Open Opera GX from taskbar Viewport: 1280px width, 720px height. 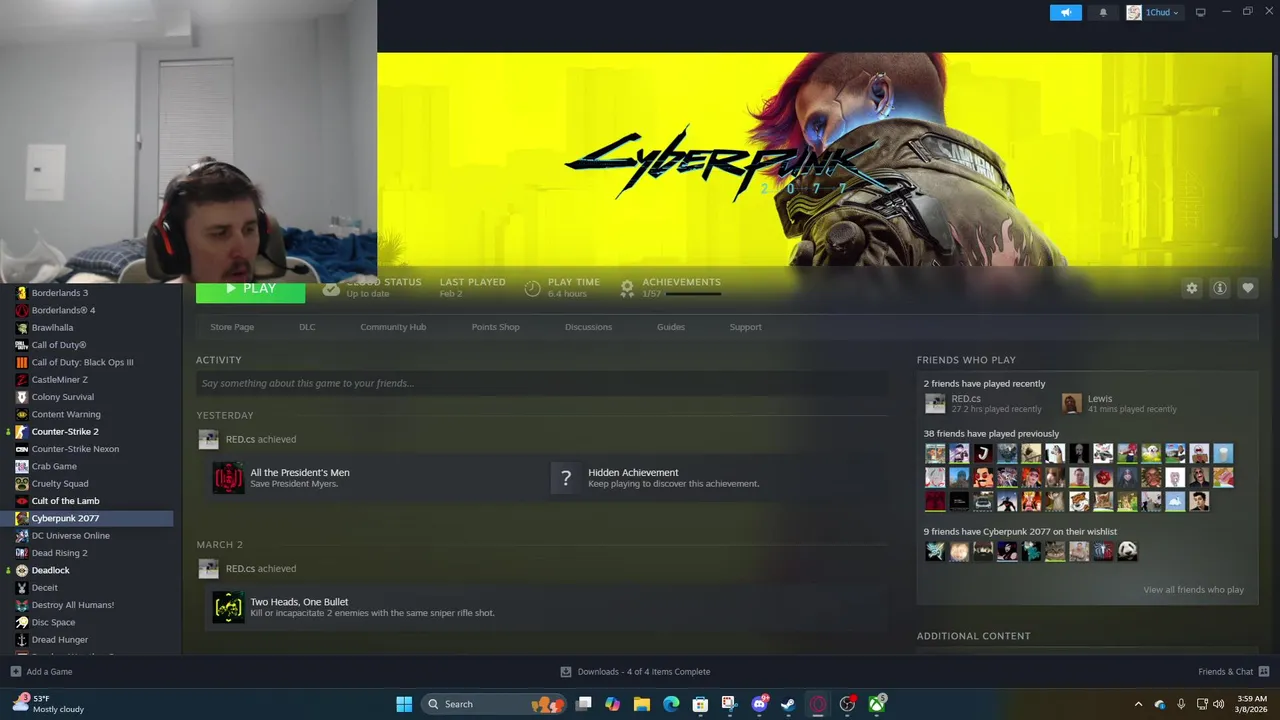point(818,704)
